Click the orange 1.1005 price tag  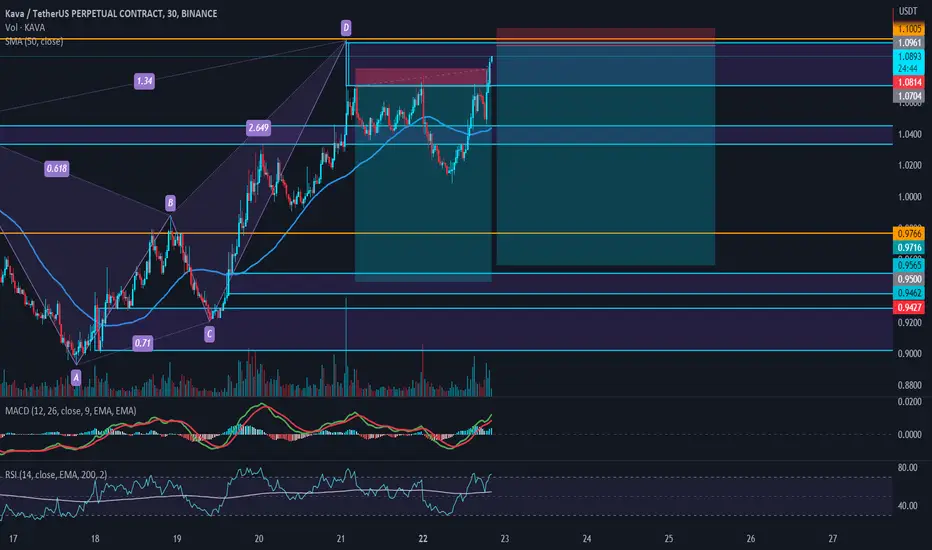909,29
